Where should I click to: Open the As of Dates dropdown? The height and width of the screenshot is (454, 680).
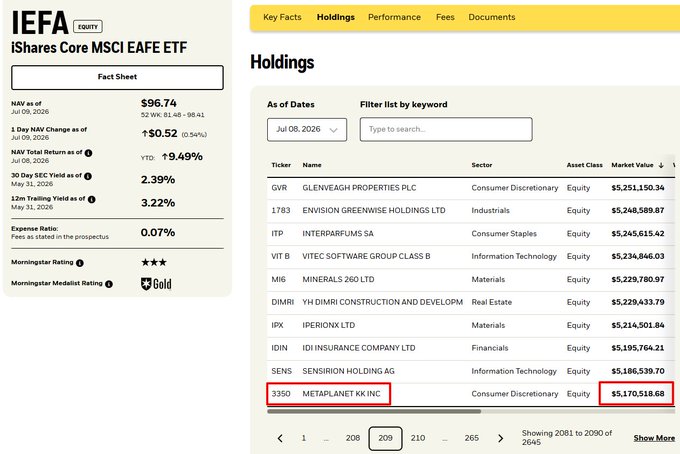pos(307,130)
